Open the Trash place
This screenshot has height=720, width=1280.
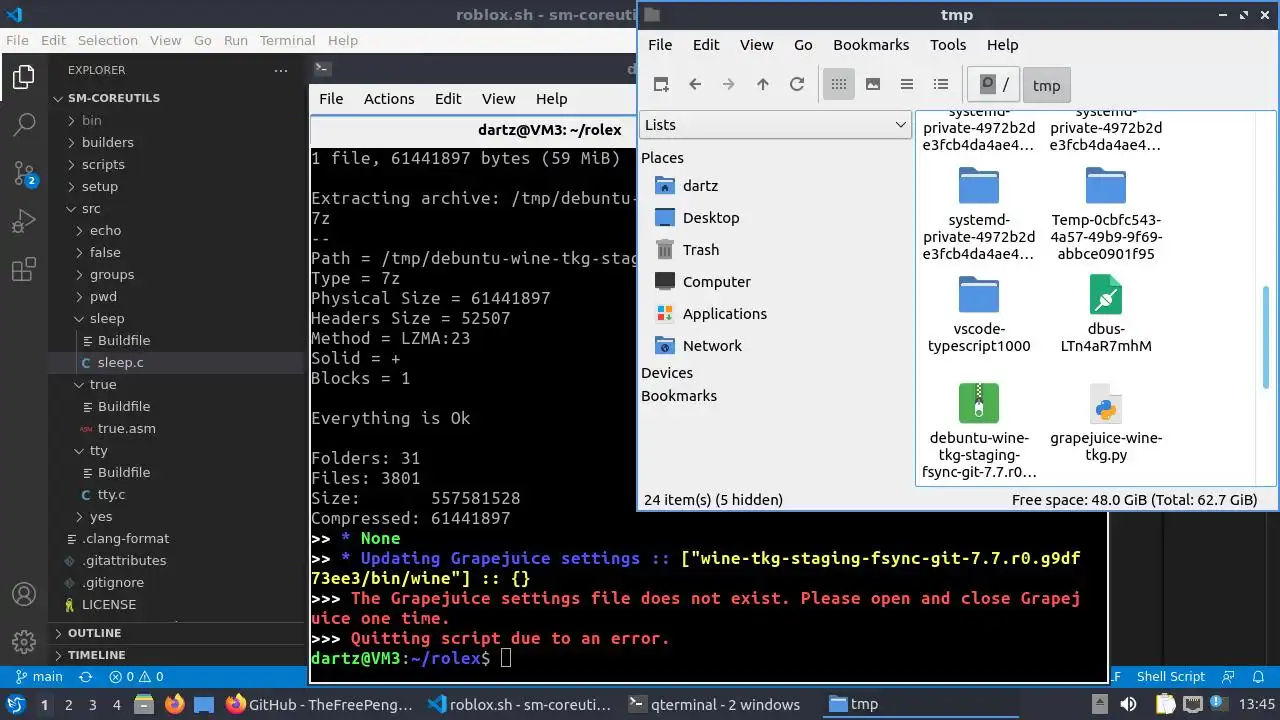click(701, 250)
